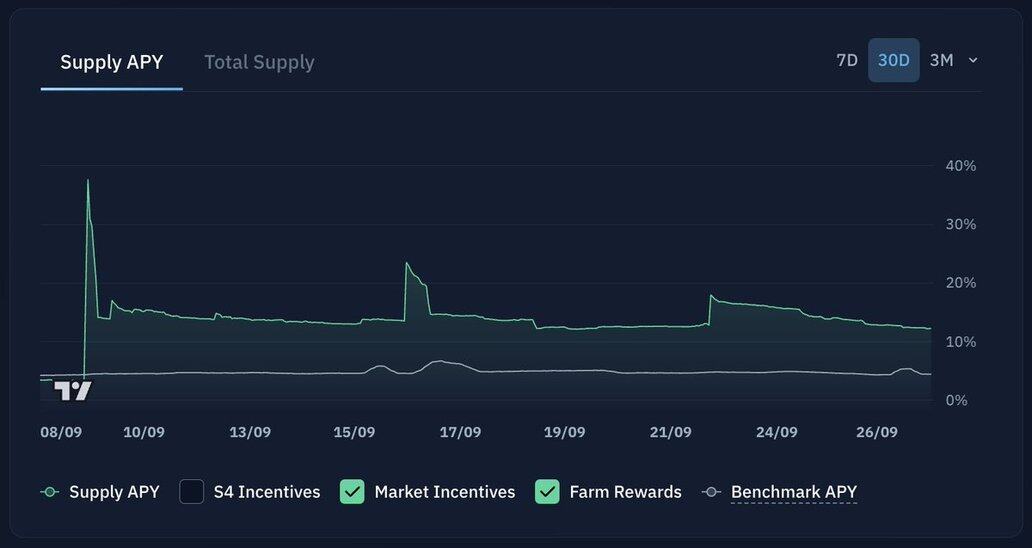Switch to the Total Supply tab
Image resolution: width=1032 pixels, height=548 pixels.
pos(259,62)
